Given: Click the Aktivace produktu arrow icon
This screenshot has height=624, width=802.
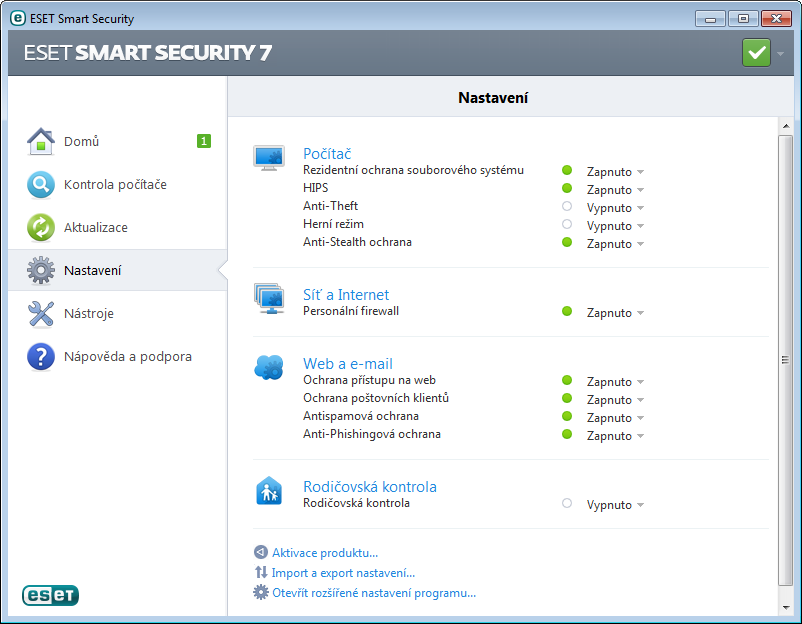Looking at the screenshot, I should (261, 552).
